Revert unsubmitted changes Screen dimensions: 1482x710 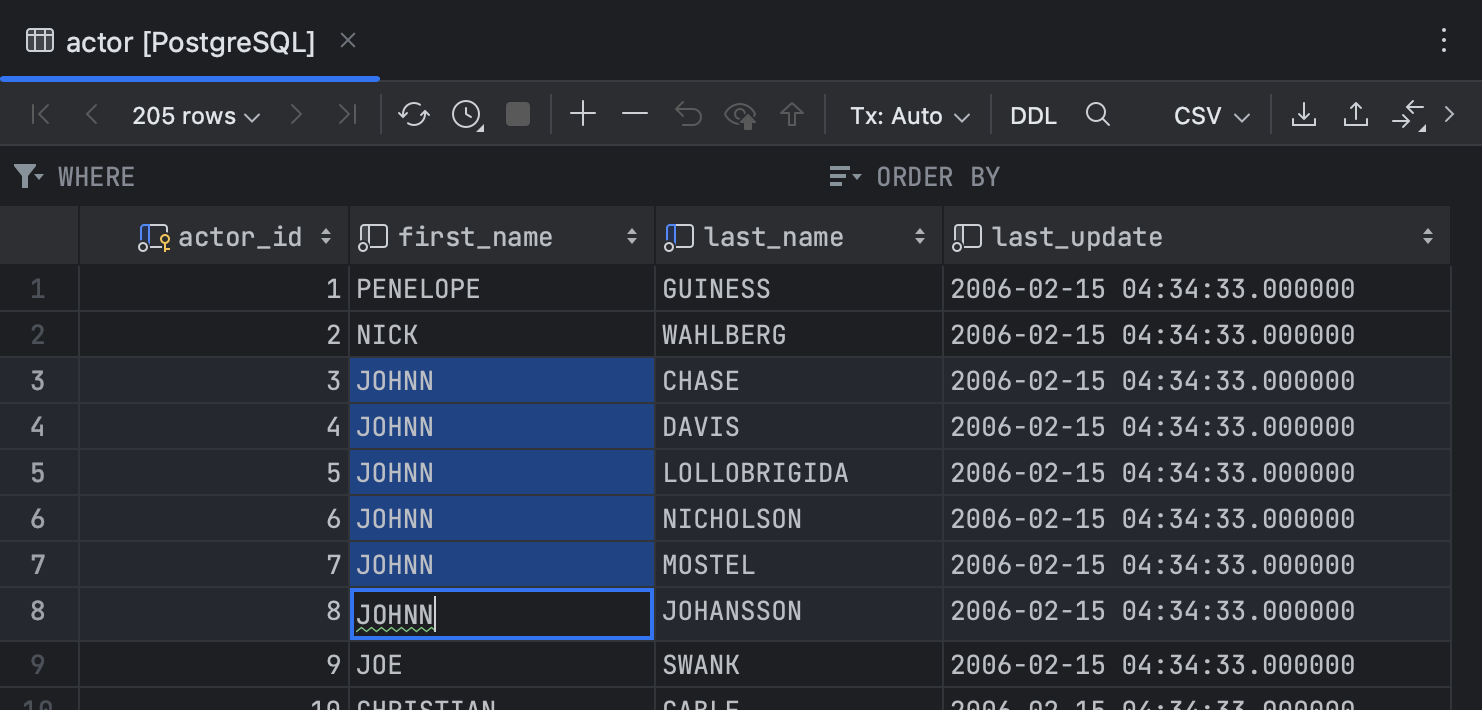(x=688, y=114)
